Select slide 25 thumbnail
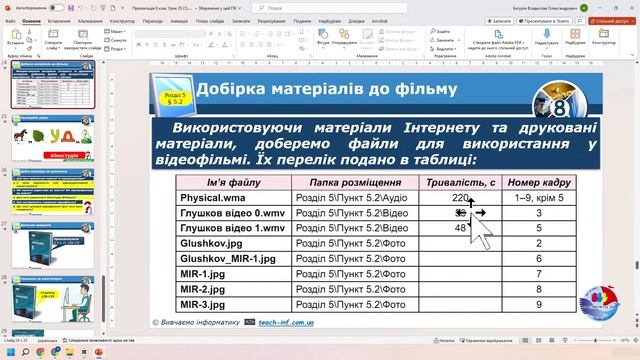 click(53, 138)
